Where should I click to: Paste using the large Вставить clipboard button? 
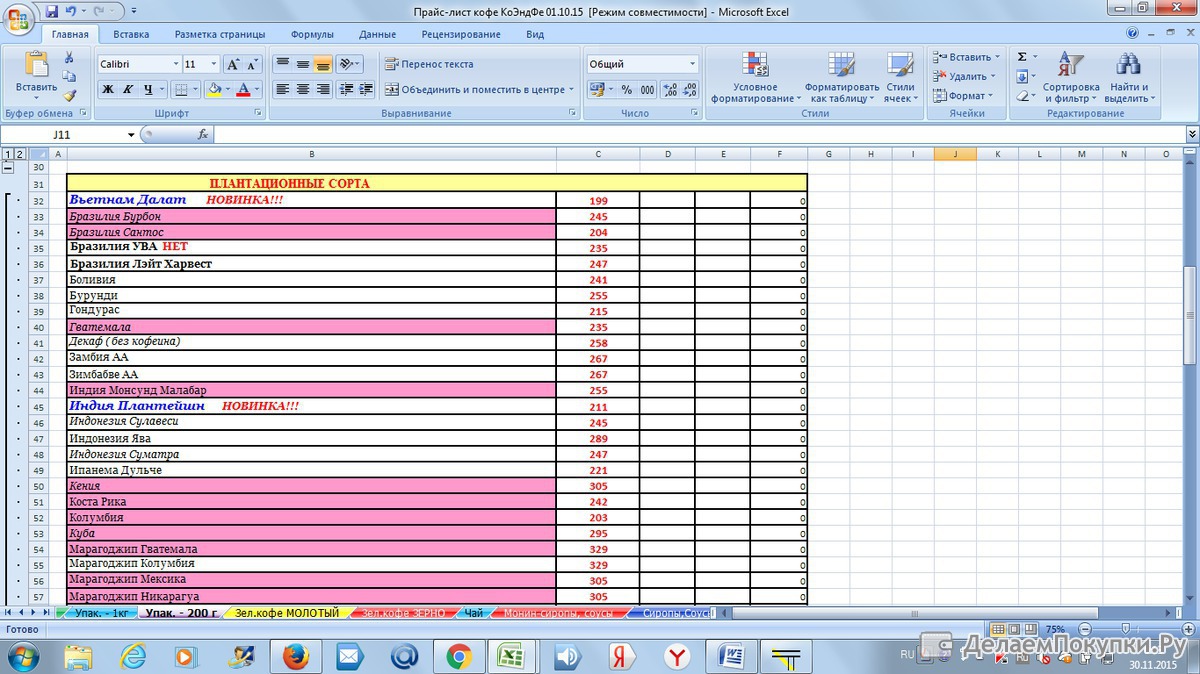click(37, 75)
